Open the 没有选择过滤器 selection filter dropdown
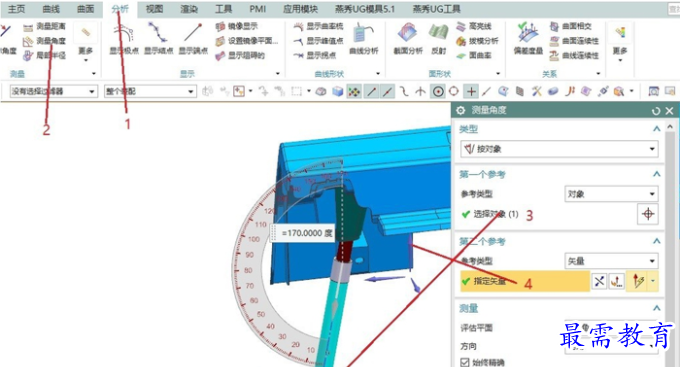This screenshot has height=367, width=681. click(x=53, y=92)
